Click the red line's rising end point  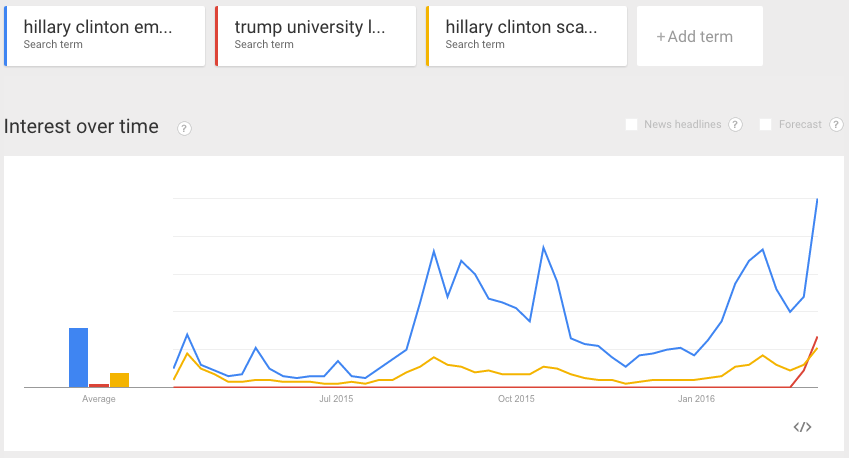(x=817, y=337)
